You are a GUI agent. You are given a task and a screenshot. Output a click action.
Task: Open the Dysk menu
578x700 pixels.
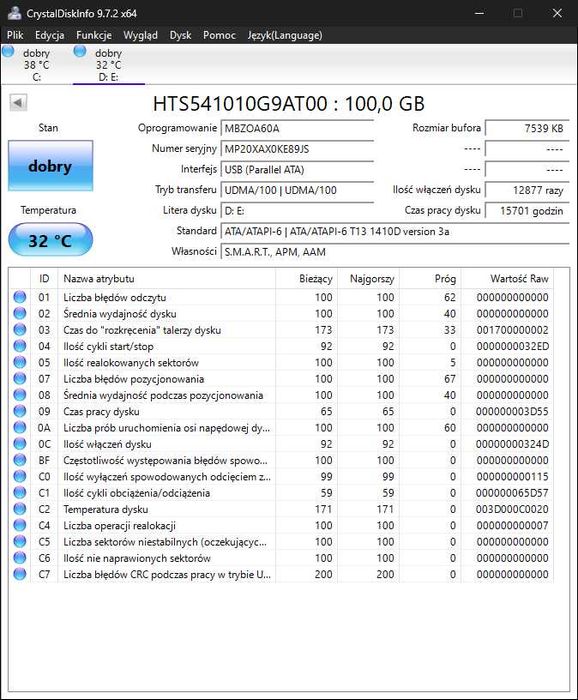[x=180, y=35]
